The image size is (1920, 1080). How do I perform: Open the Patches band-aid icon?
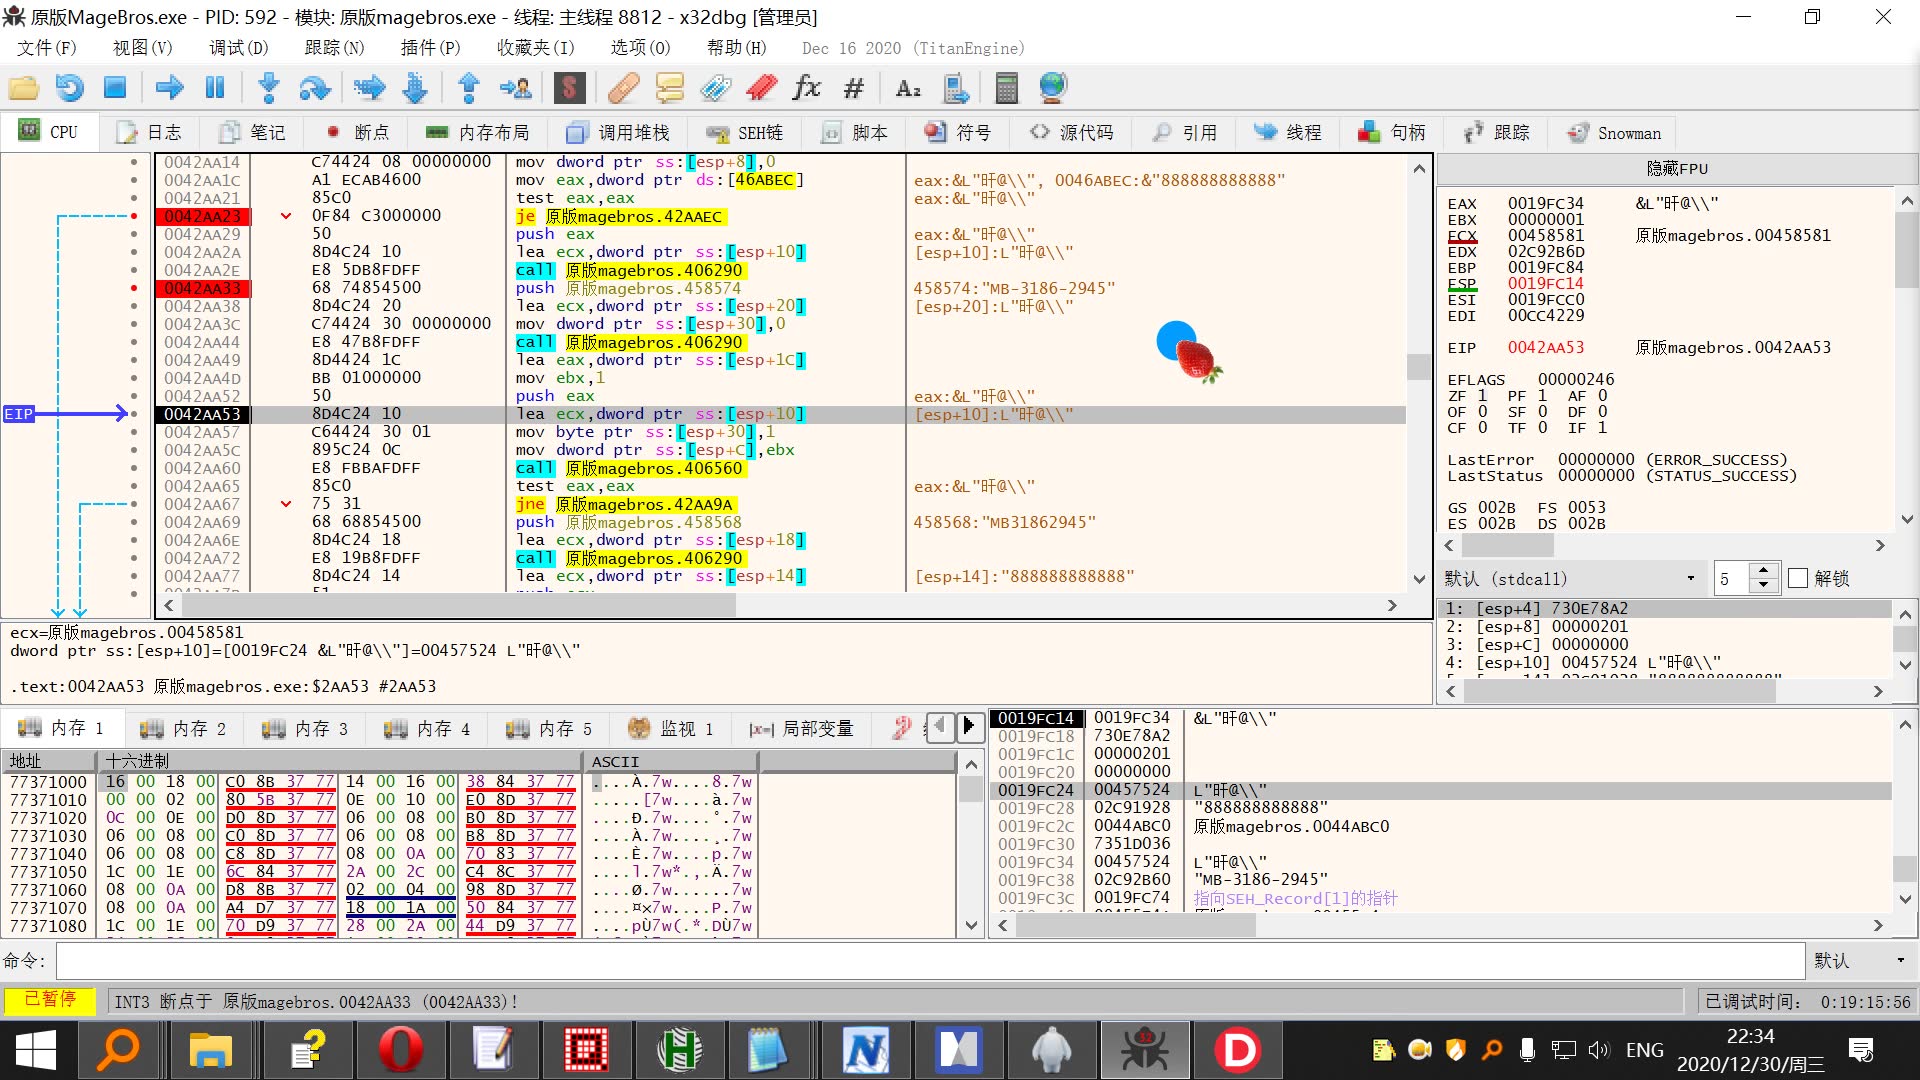pyautogui.click(x=623, y=88)
